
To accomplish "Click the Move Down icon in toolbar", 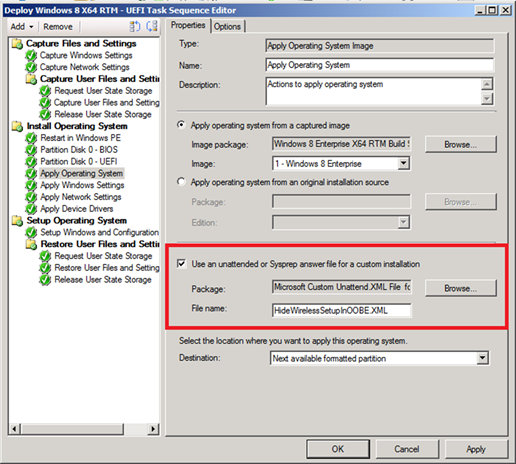I will (x=152, y=26).
